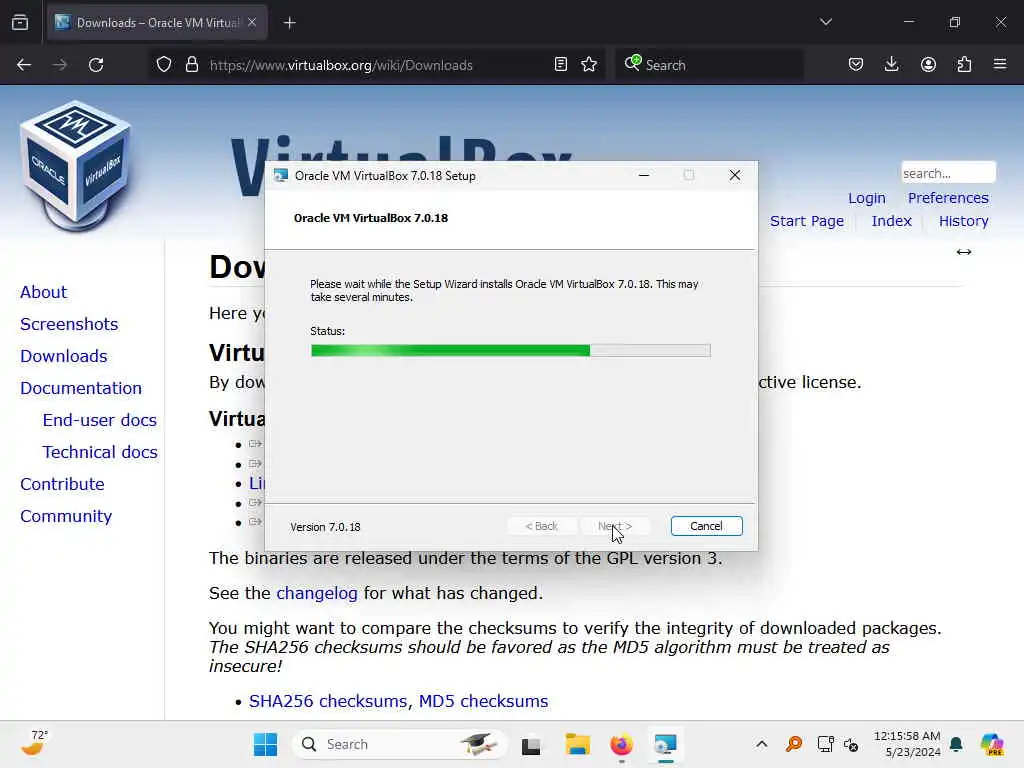Open the tracking protection shield icon
This screenshot has height=768, width=1024.
coord(164,65)
